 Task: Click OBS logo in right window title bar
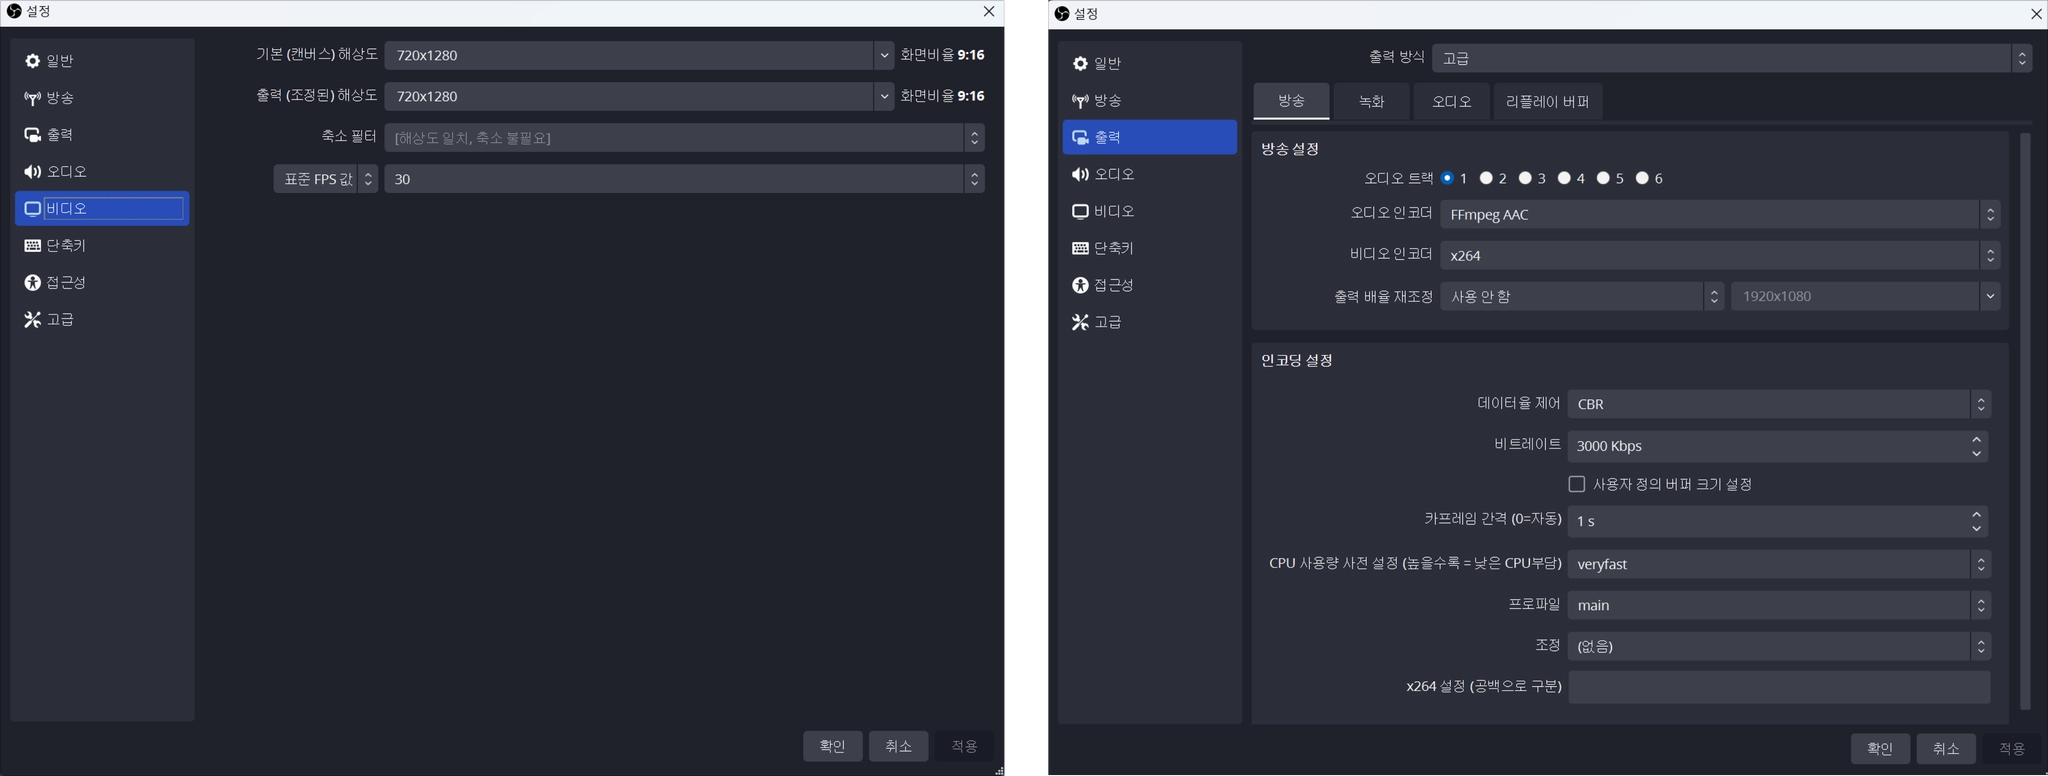[1062, 14]
